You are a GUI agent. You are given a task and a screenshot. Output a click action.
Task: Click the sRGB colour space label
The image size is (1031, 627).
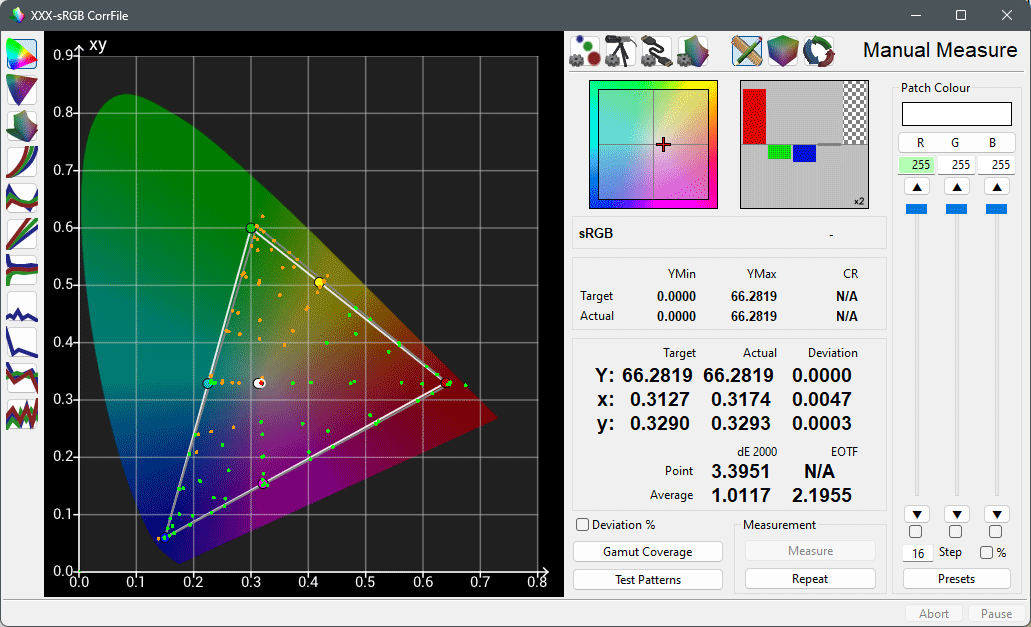tap(596, 233)
